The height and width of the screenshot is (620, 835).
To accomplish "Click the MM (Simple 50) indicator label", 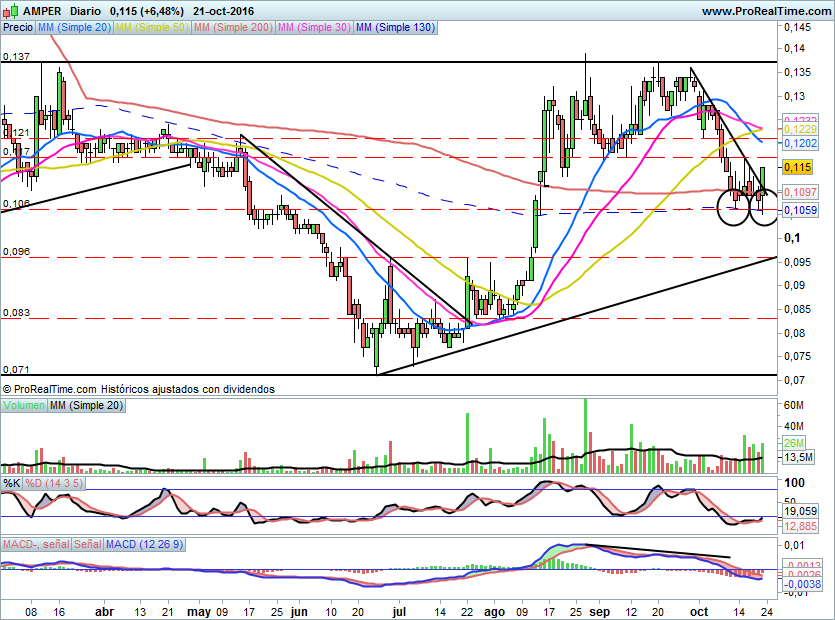I will [x=151, y=28].
